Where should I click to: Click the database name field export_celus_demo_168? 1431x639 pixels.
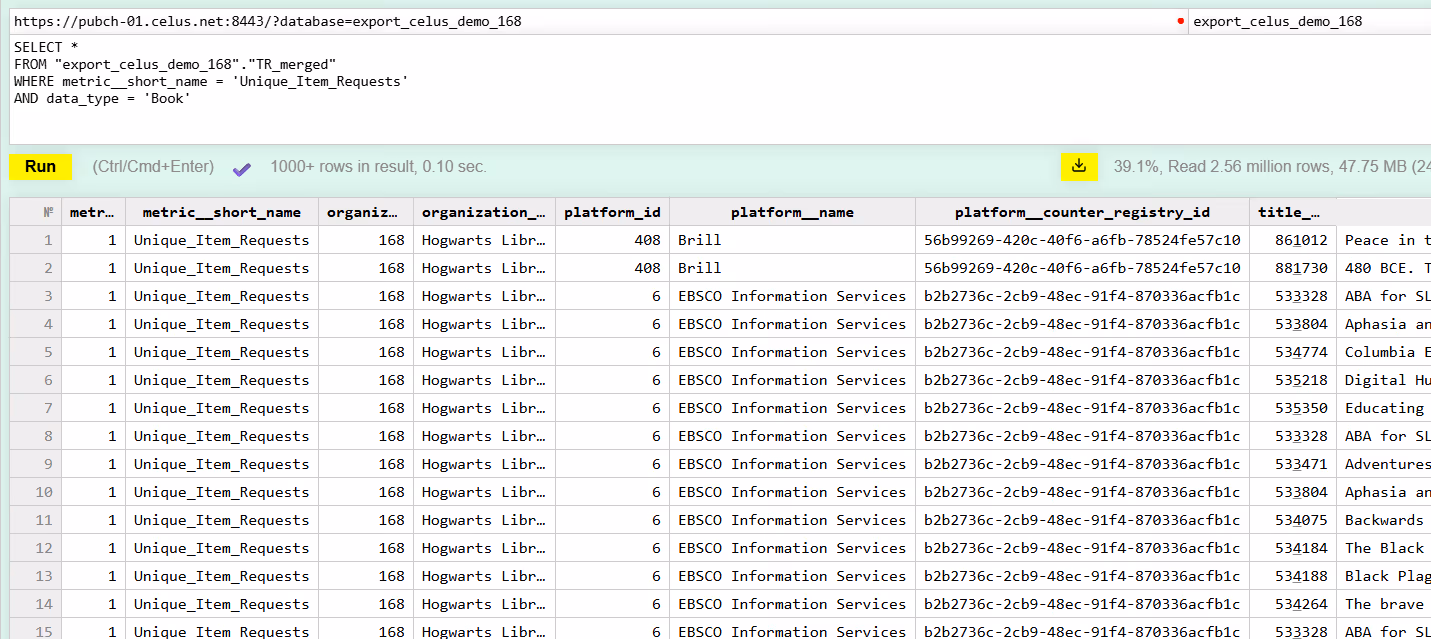pos(1310,21)
